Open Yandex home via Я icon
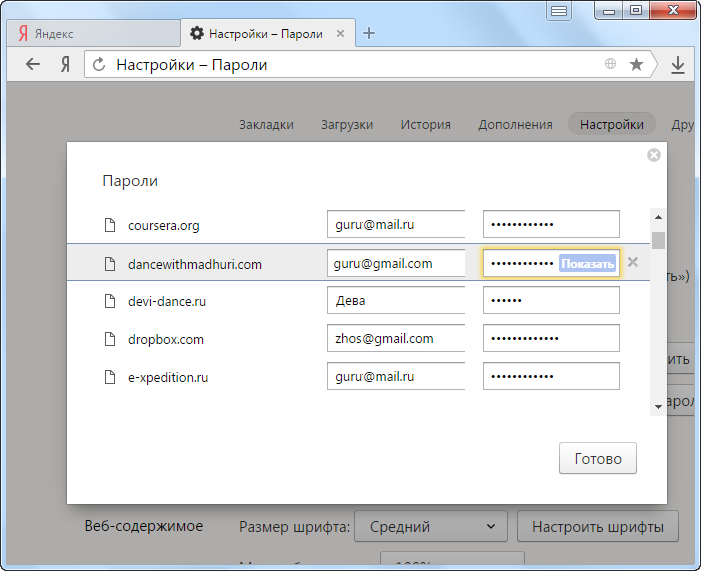701x571 pixels. 65,64
